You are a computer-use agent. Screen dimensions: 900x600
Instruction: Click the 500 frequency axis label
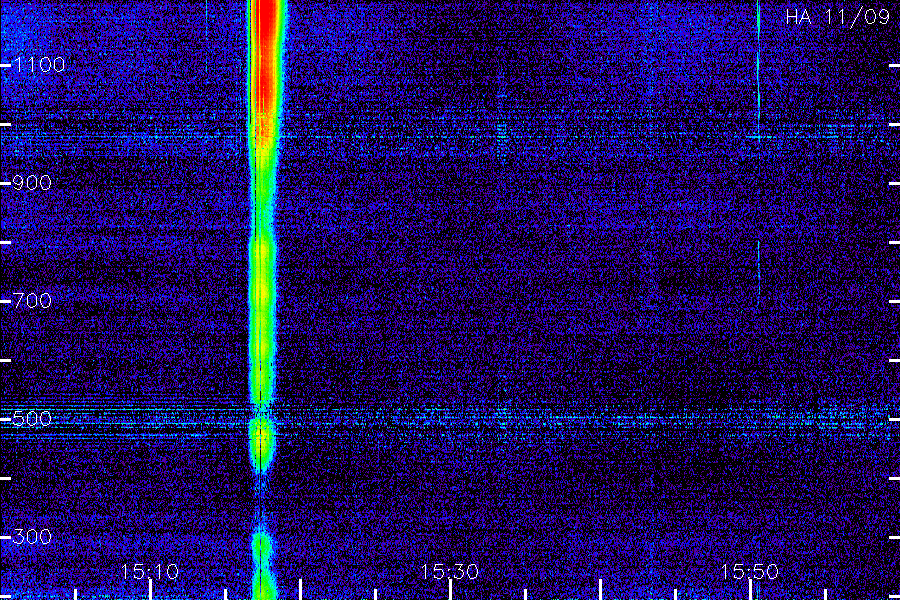coord(32,419)
